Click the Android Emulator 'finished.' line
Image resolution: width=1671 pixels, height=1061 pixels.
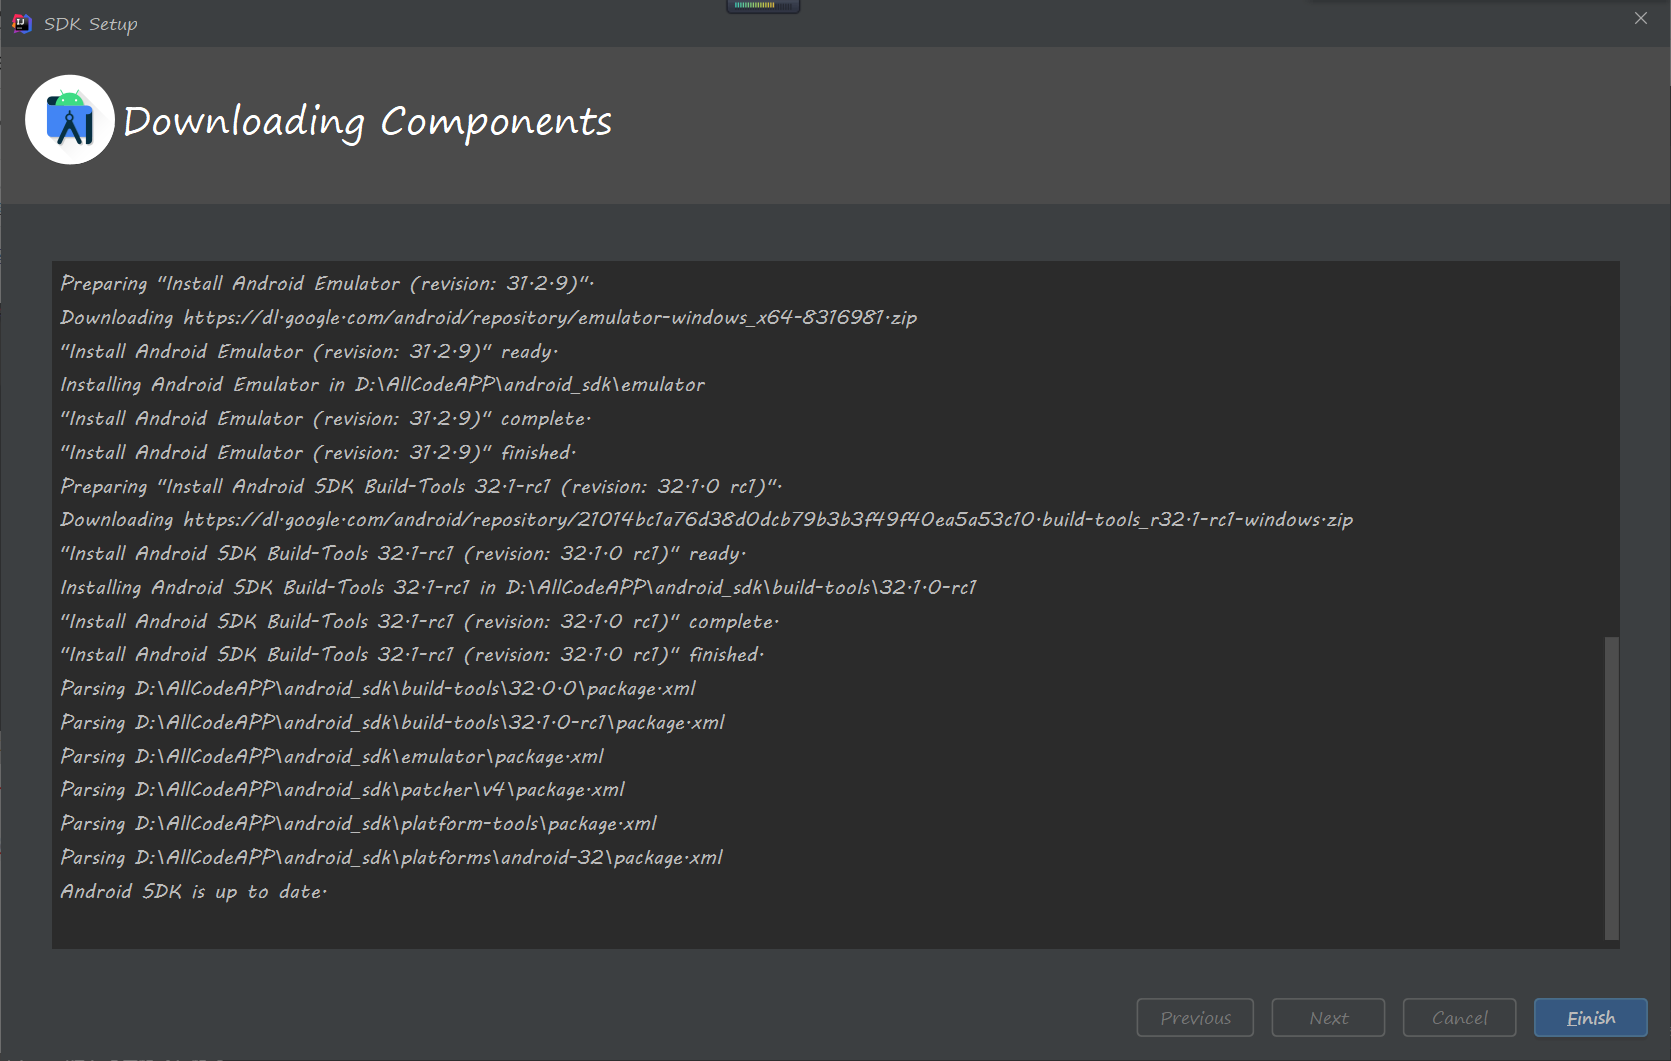pos(318,452)
